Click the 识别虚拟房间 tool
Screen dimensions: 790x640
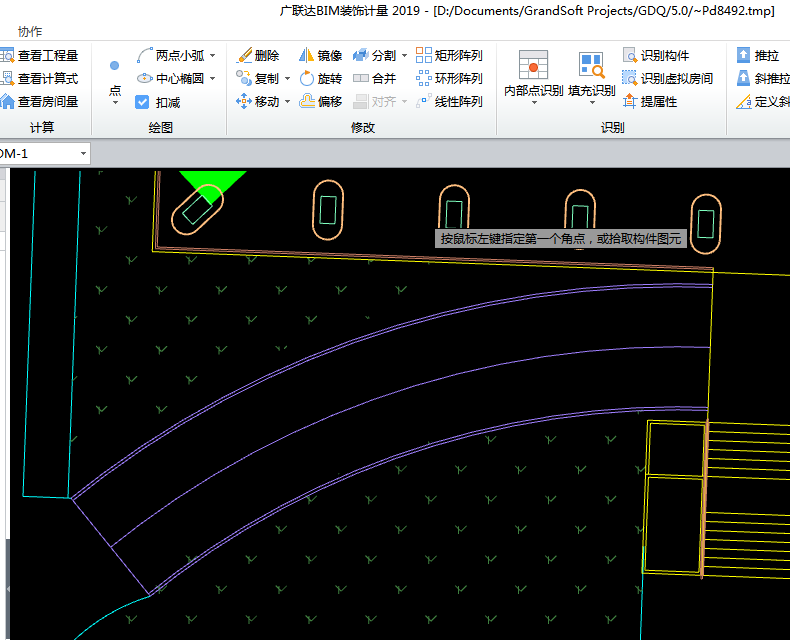click(x=668, y=78)
